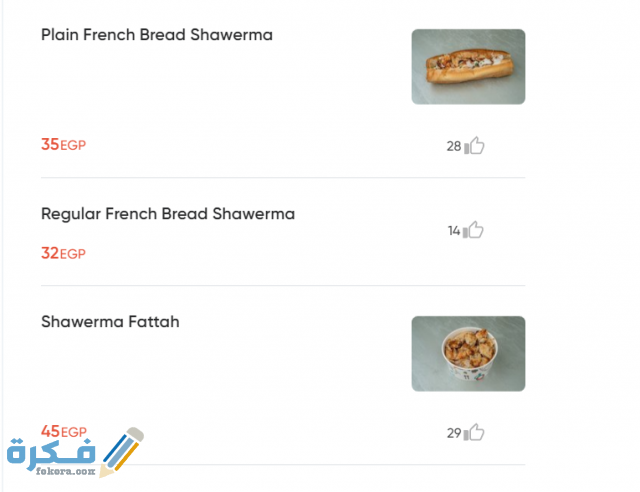
Task: Click thumbs-up icon for Plain French Bread Shawerma
Action: pyautogui.click(x=475, y=146)
